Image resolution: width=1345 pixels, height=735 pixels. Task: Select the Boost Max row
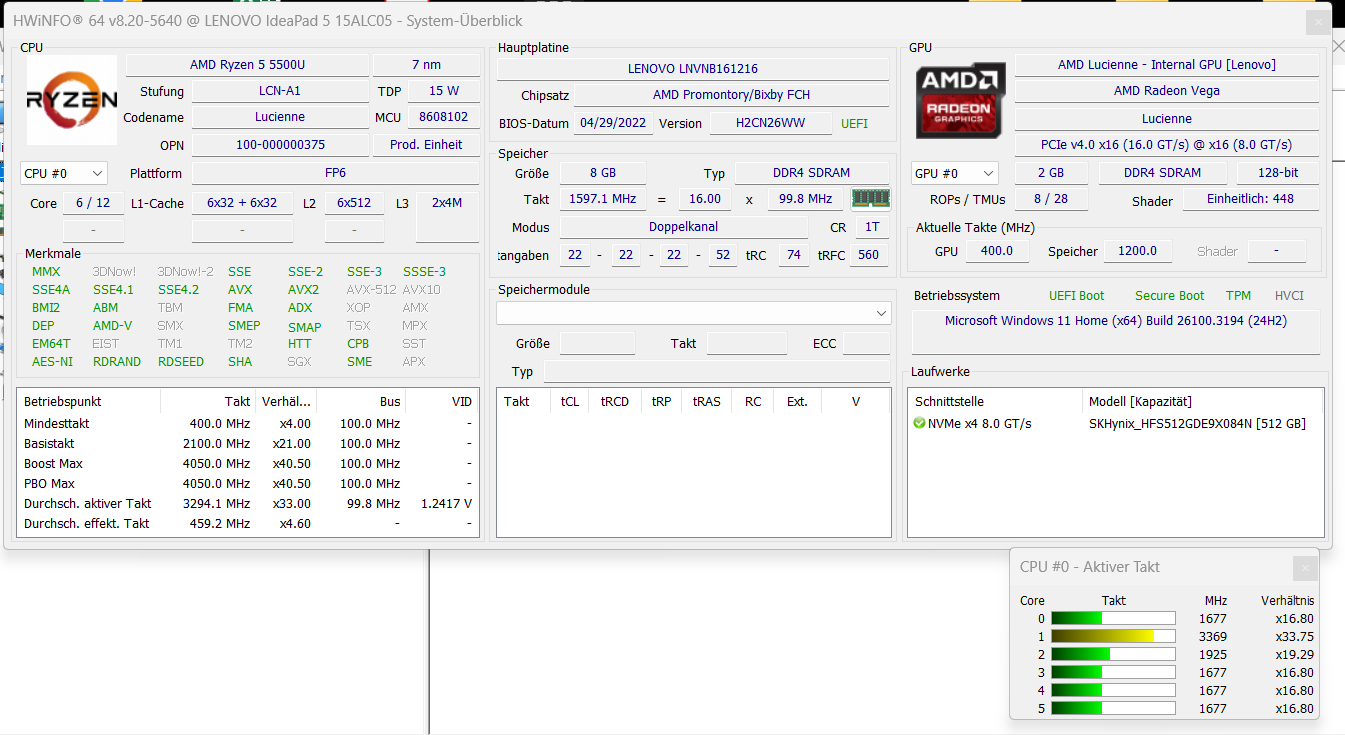pyautogui.click(x=248, y=464)
